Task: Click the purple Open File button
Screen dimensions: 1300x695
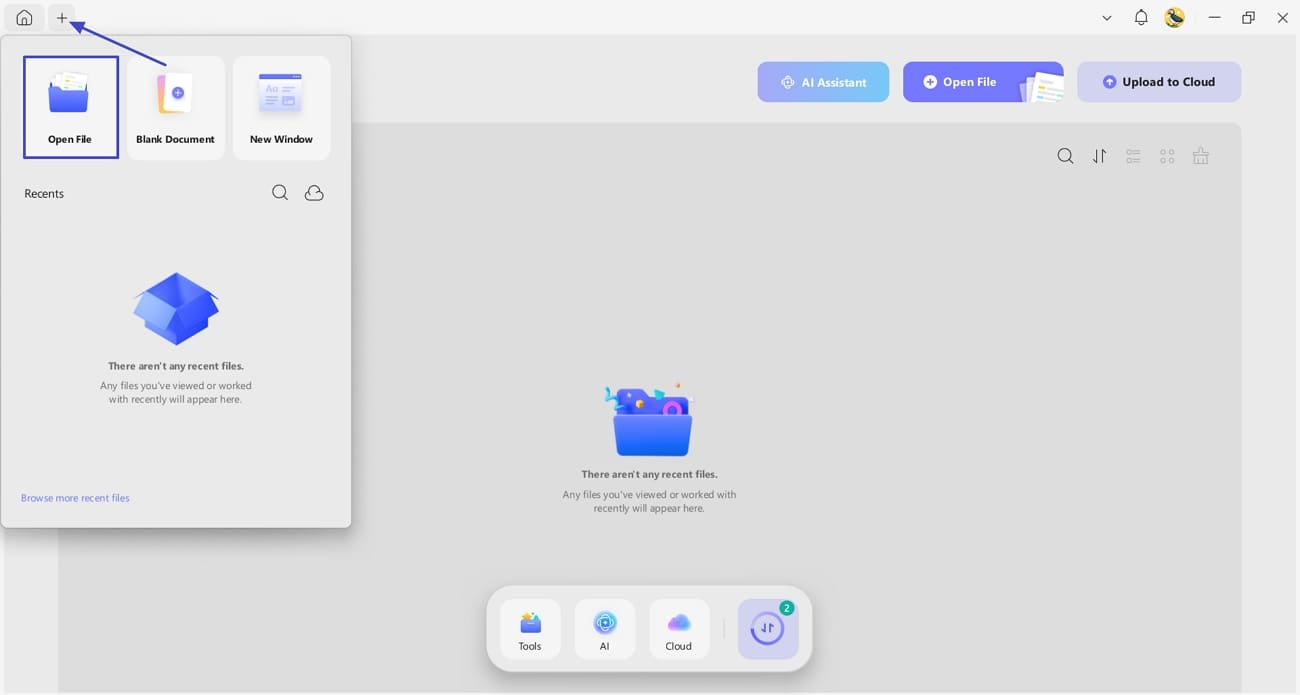Action: 983,82
